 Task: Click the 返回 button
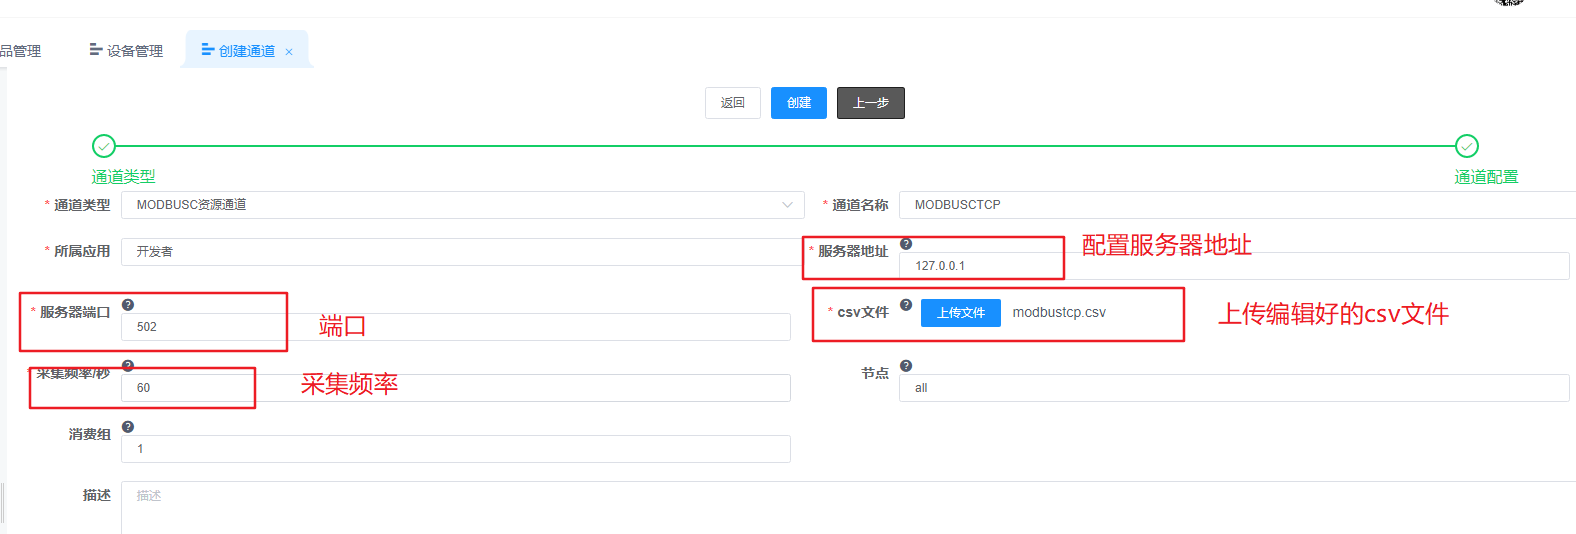pos(733,103)
